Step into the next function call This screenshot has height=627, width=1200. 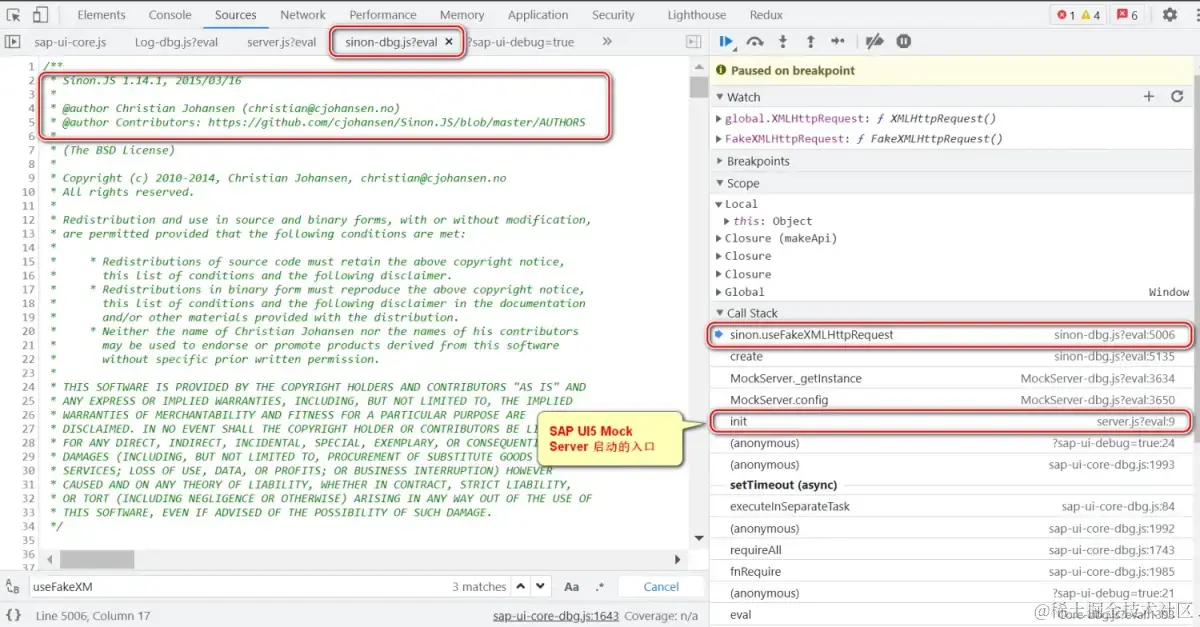pyautogui.click(x=783, y=42)
